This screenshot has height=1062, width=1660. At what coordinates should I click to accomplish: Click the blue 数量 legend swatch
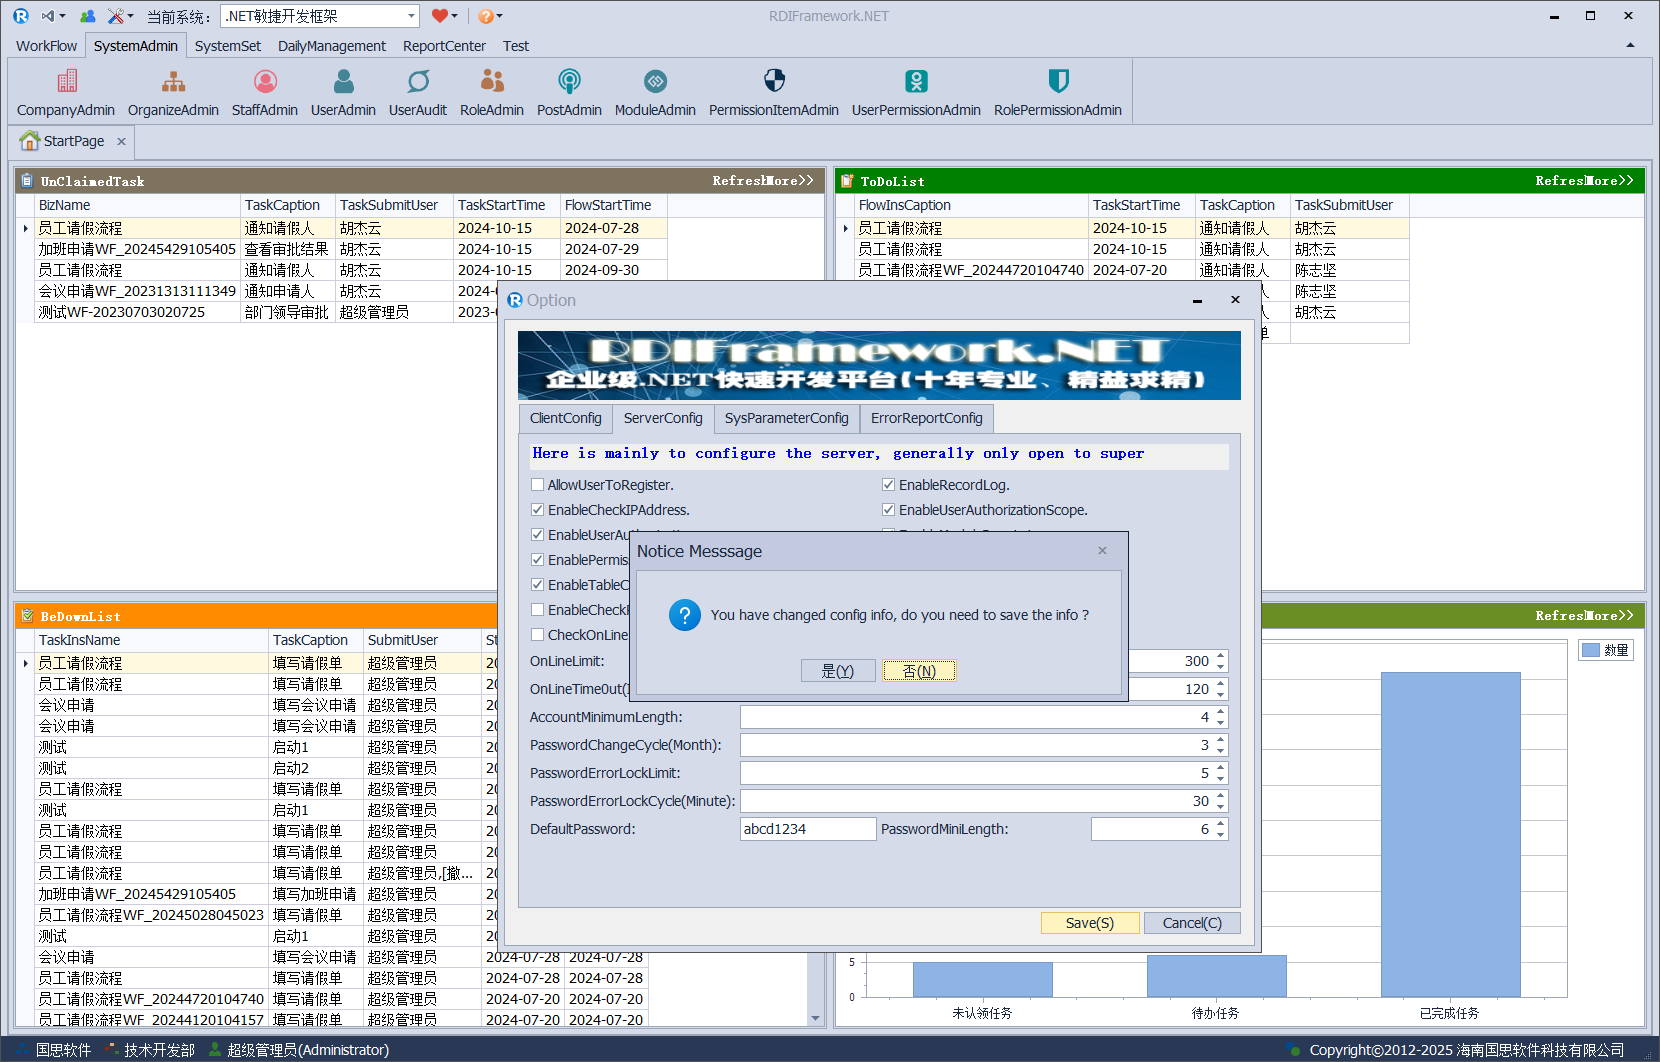1590,650
